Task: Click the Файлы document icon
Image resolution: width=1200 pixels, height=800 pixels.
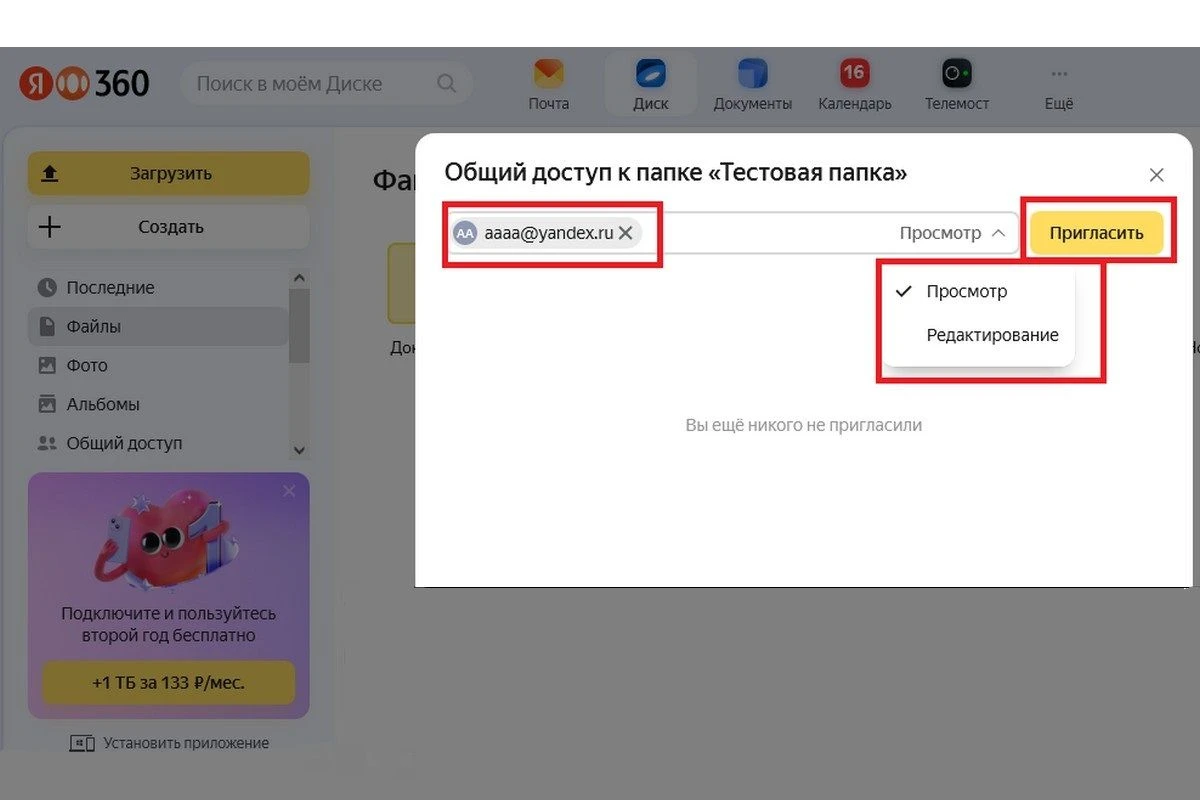Action: [47, 326]
